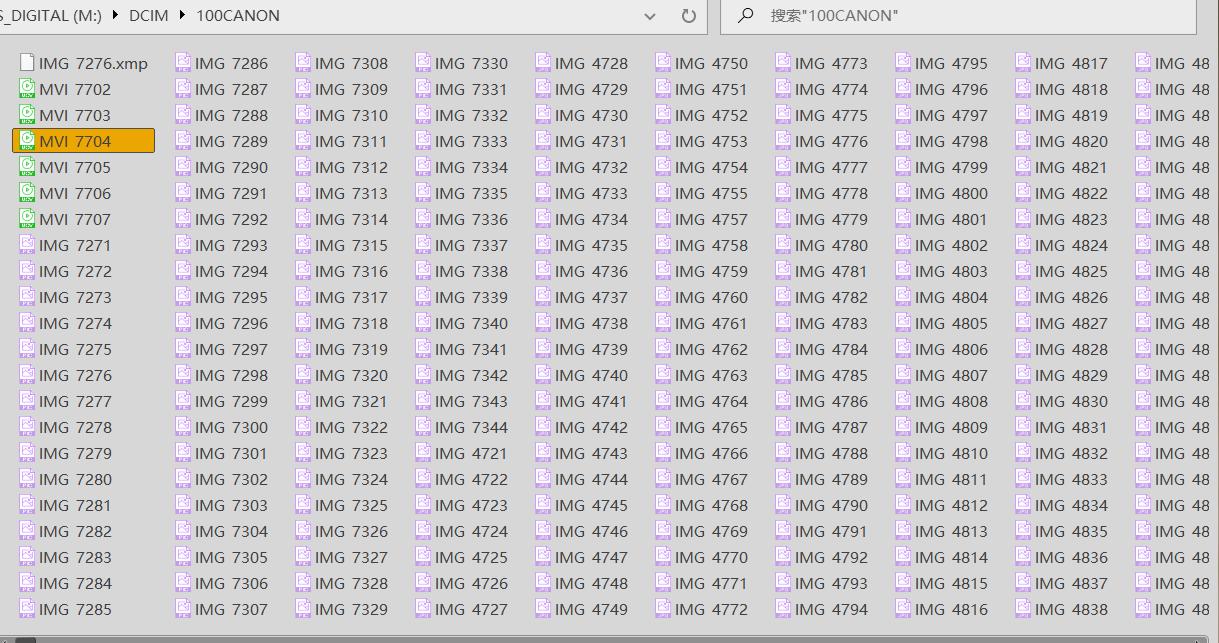Screen dimensions: 1219x643
Task: Select file name IMG 7300
Action: tap(232, 427)
